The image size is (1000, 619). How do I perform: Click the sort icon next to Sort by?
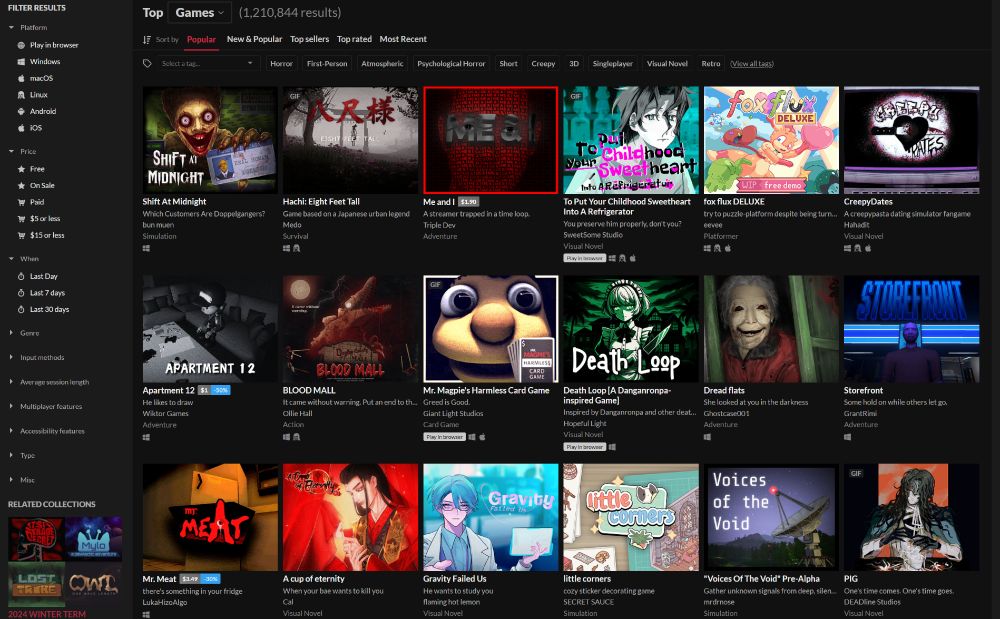coord(147,40)
